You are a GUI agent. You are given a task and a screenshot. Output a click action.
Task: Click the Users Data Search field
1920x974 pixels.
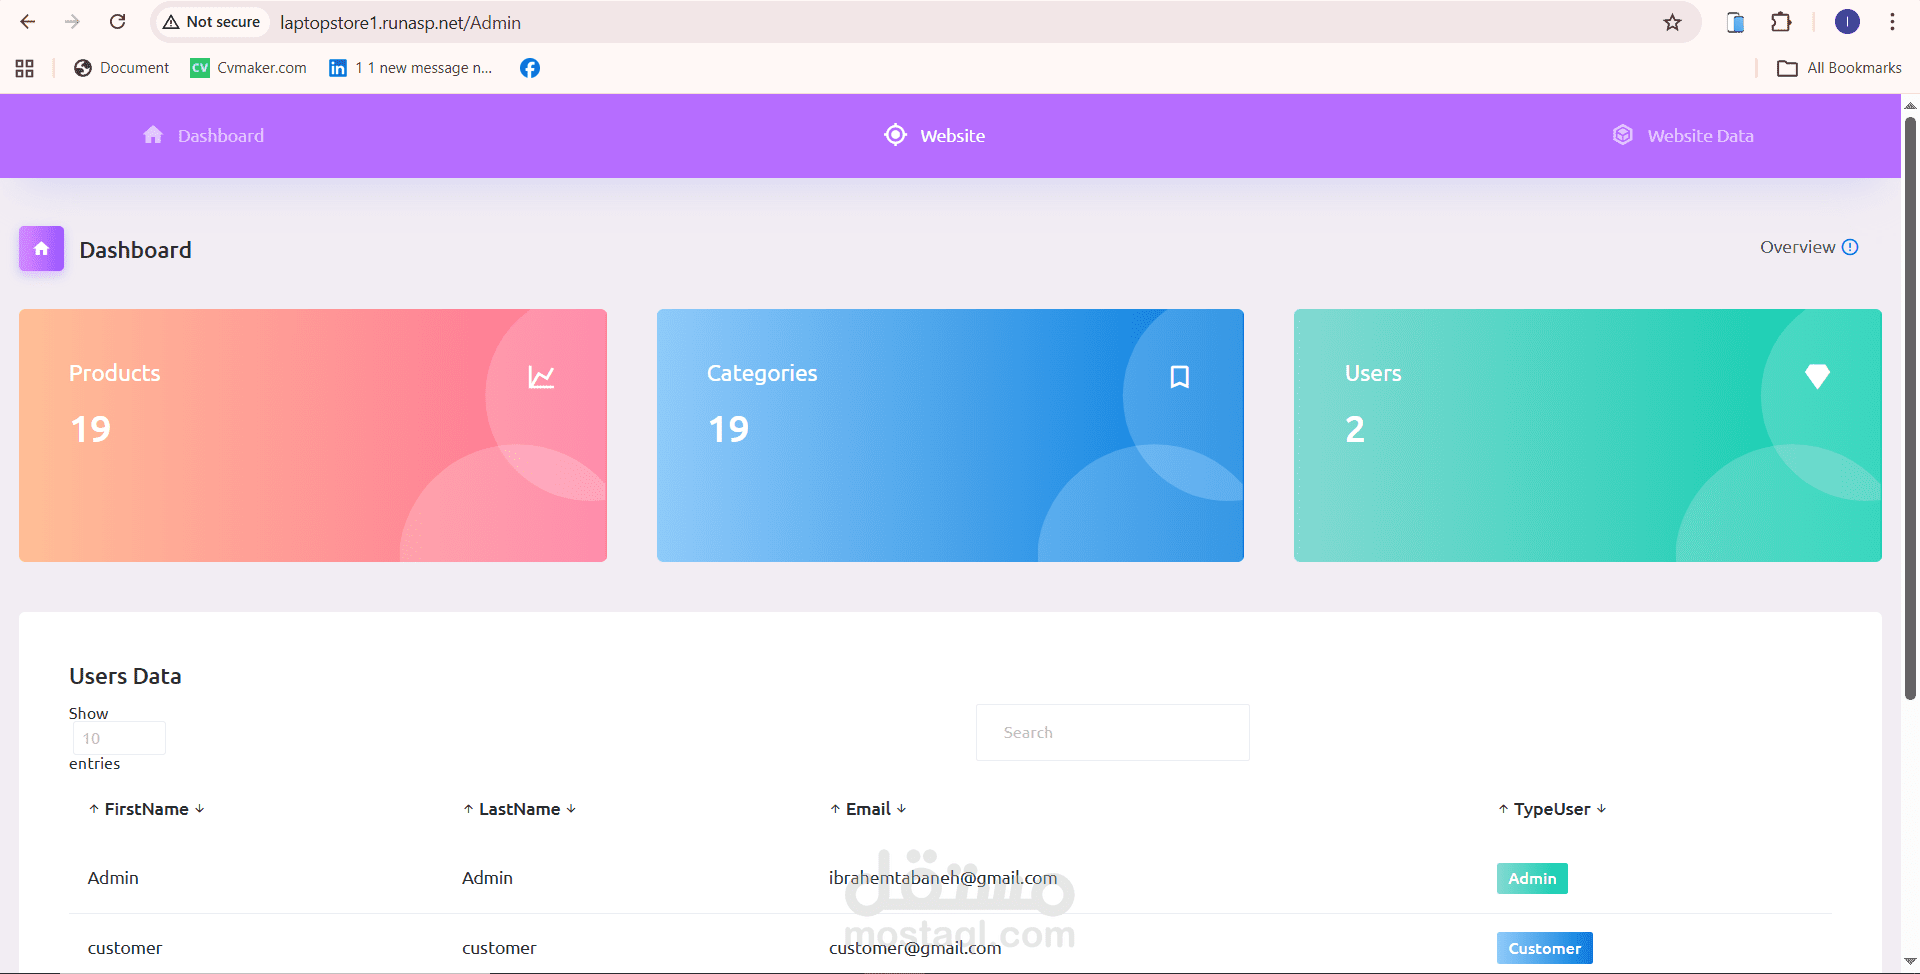pos(1112,732)
